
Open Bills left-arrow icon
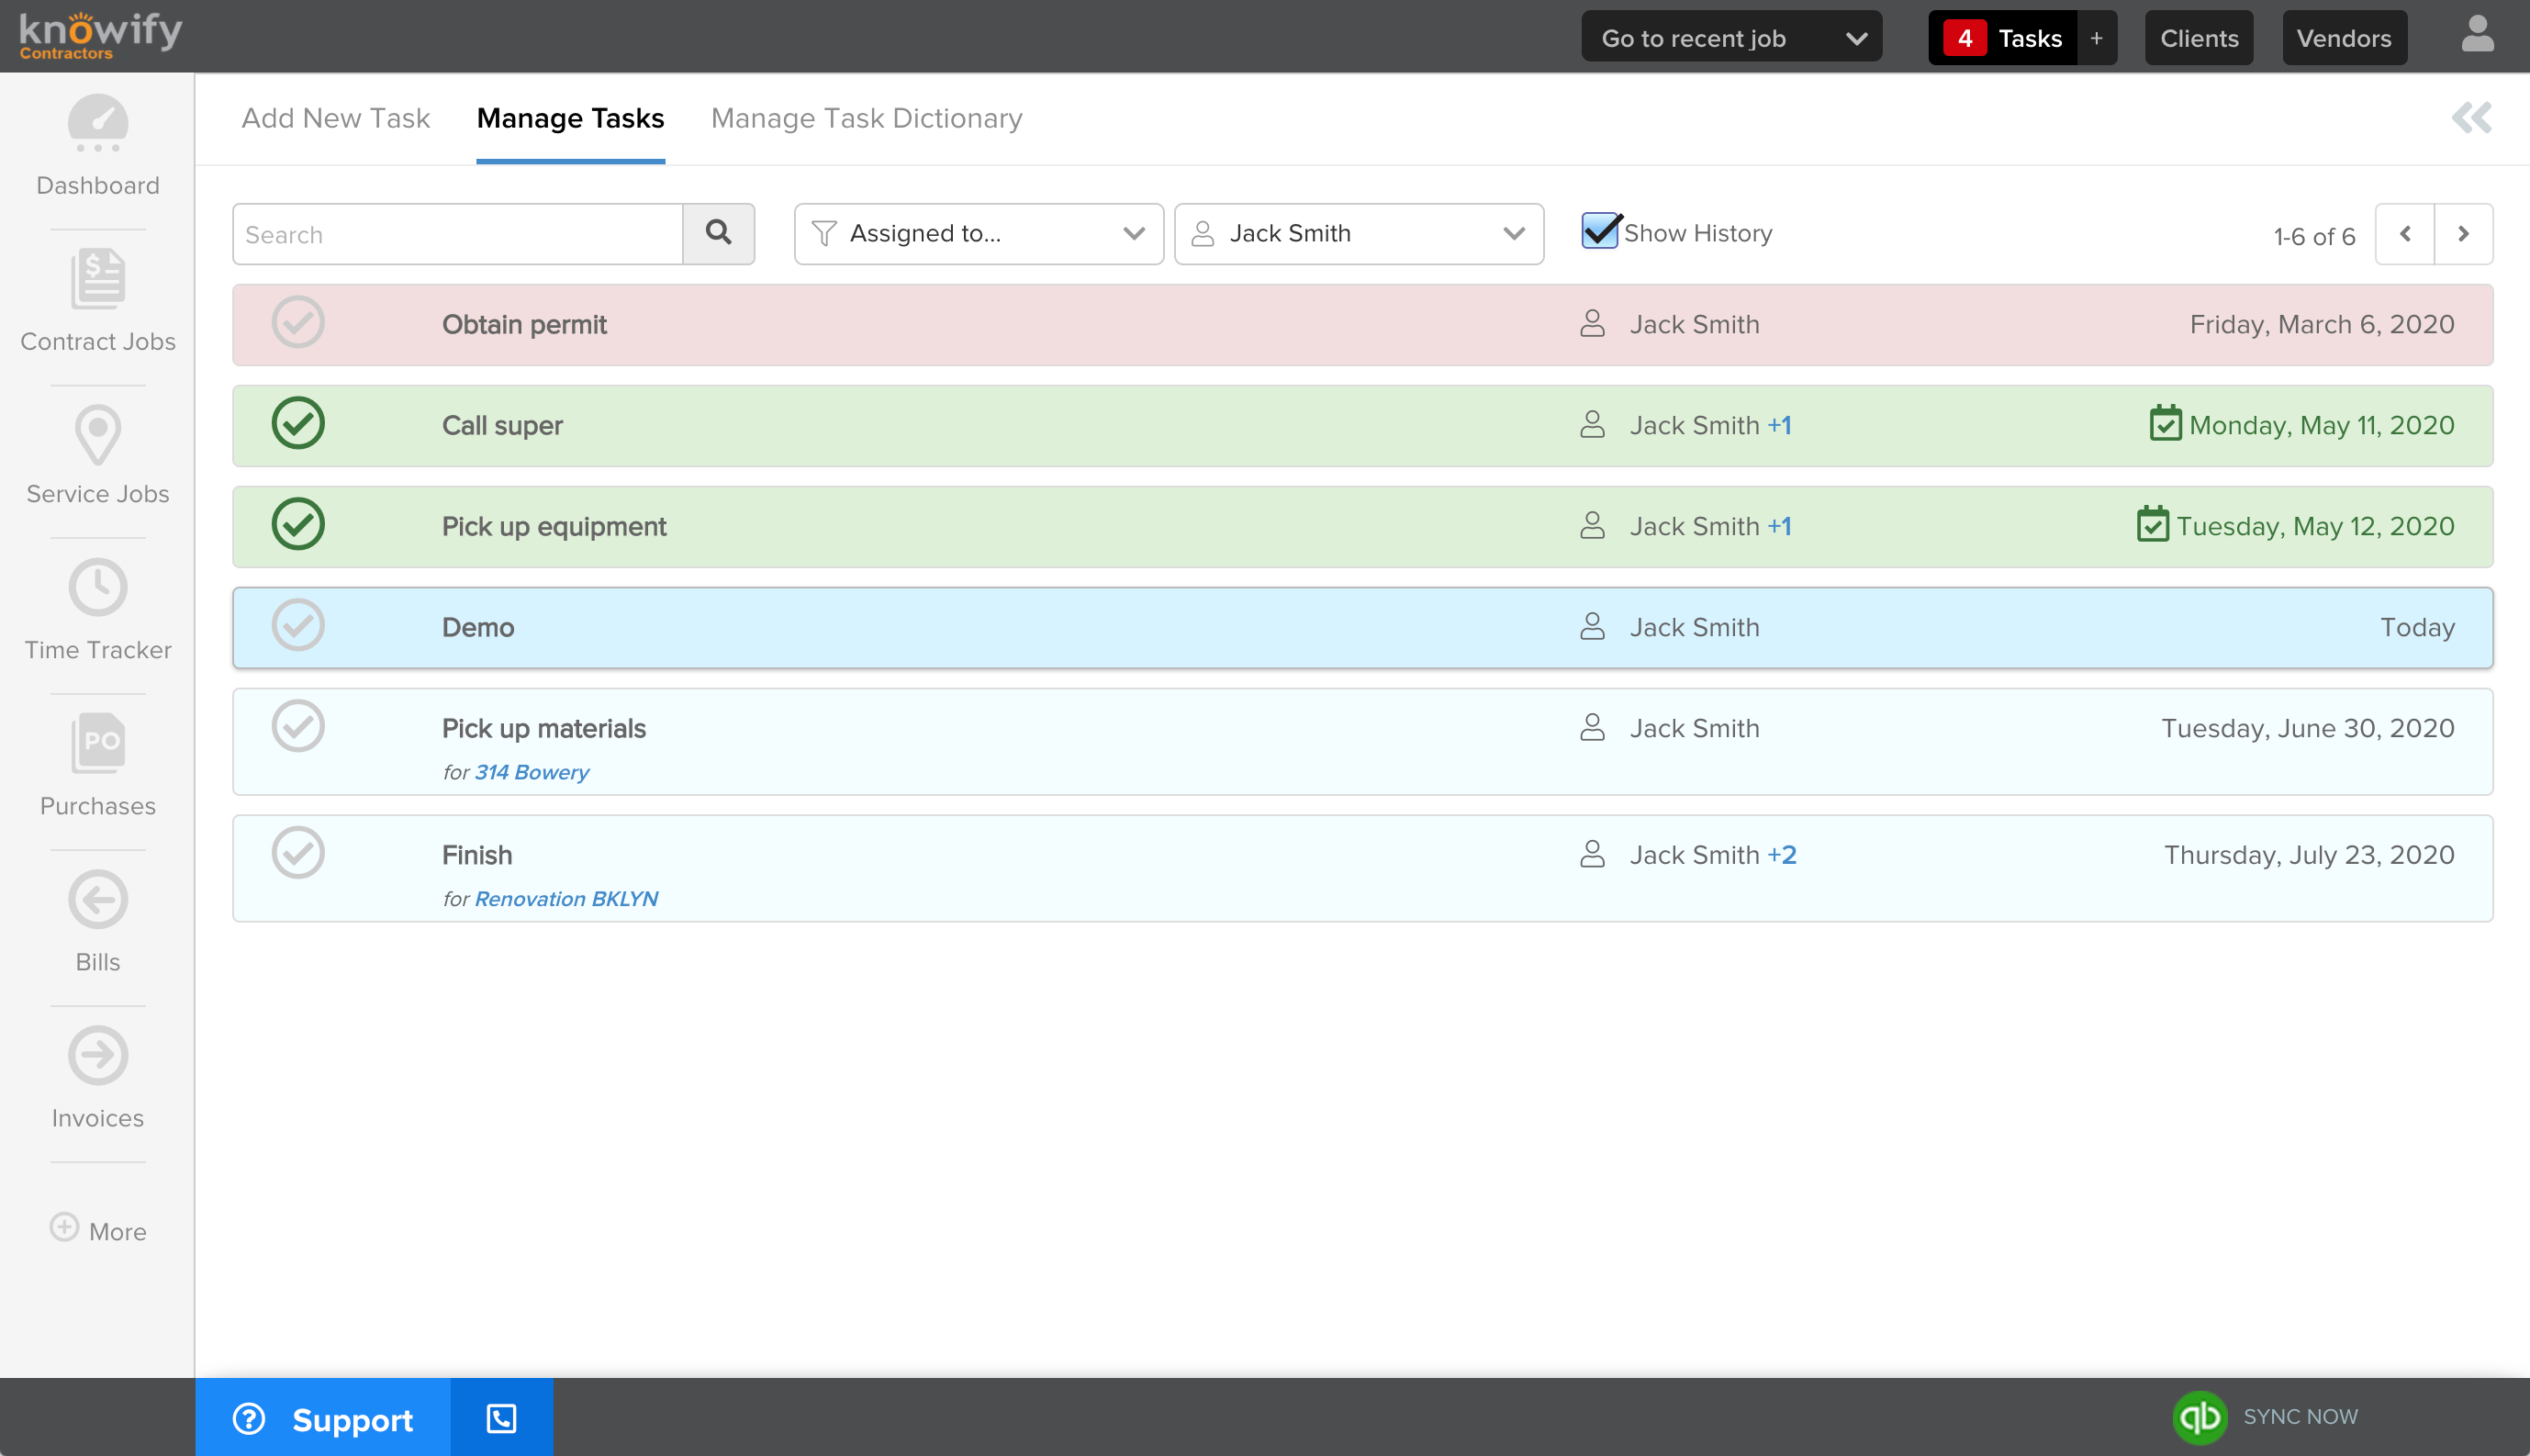click(98, 899)
